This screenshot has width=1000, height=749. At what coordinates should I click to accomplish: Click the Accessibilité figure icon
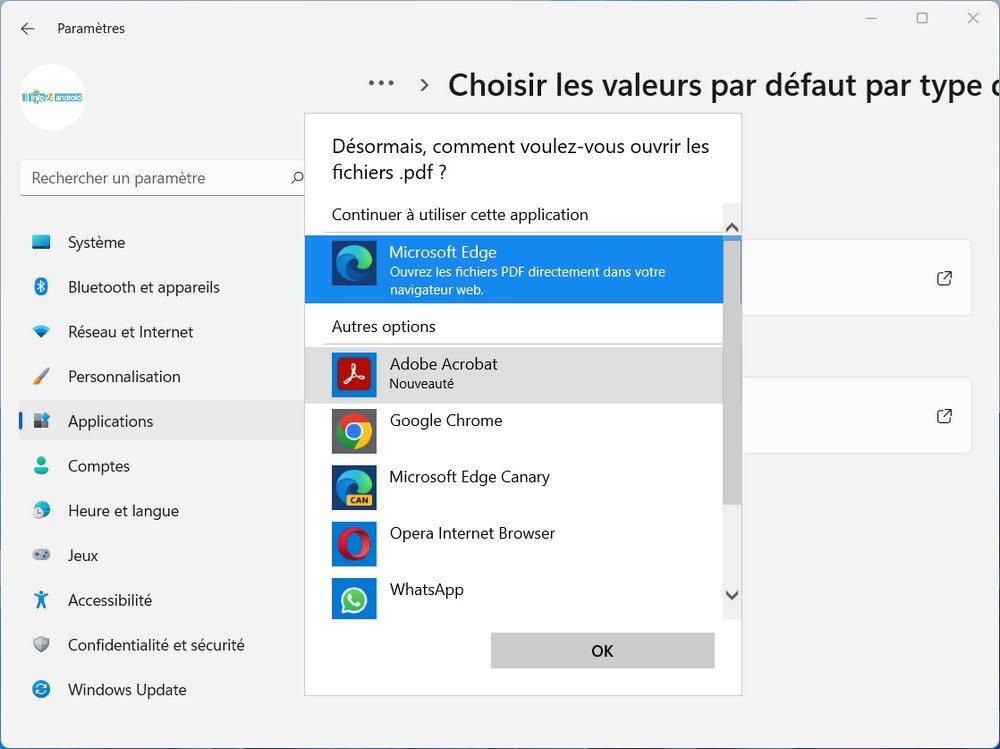(x=41, y=600)
